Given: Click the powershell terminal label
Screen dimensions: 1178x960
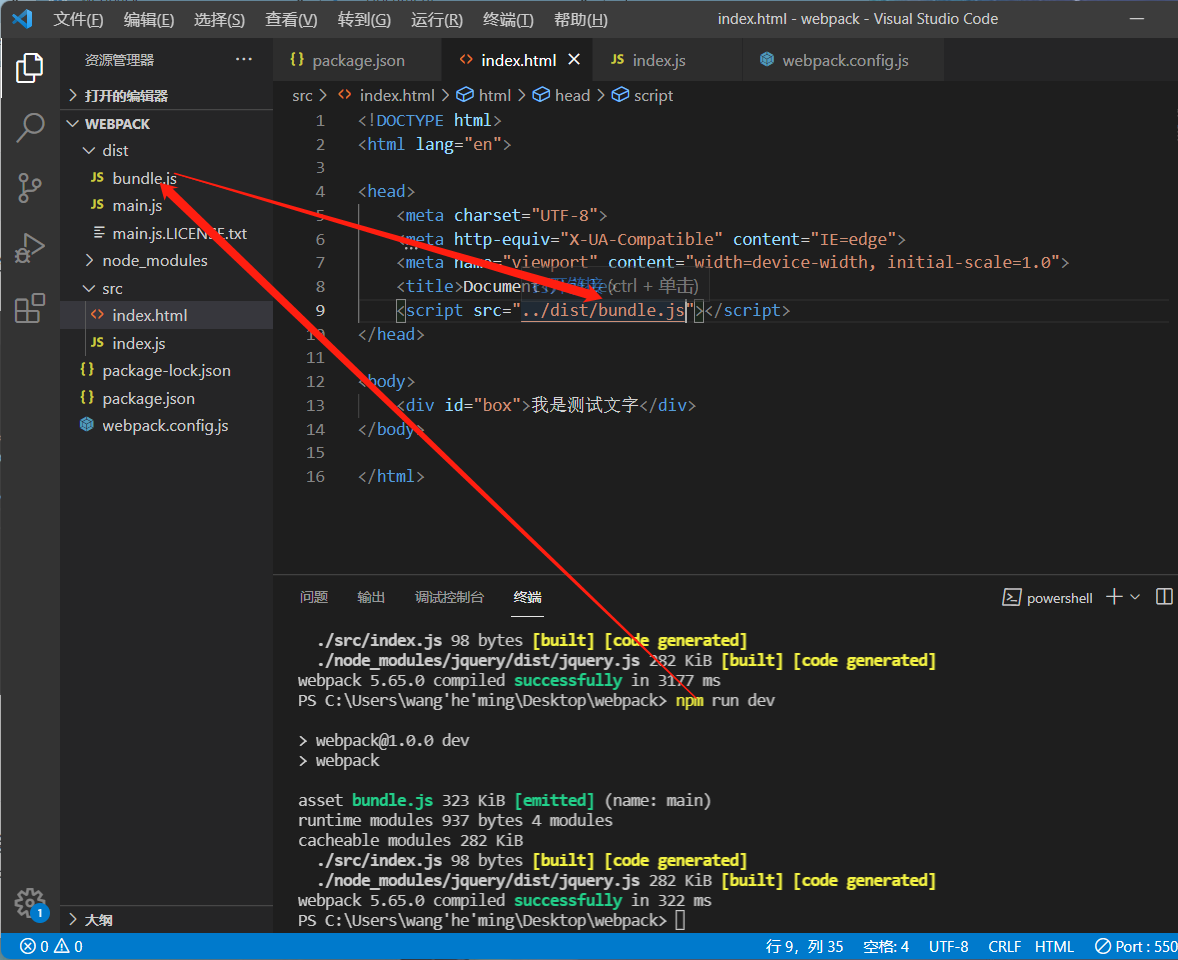Looking at the screenshot, I should click(1047, 598).
